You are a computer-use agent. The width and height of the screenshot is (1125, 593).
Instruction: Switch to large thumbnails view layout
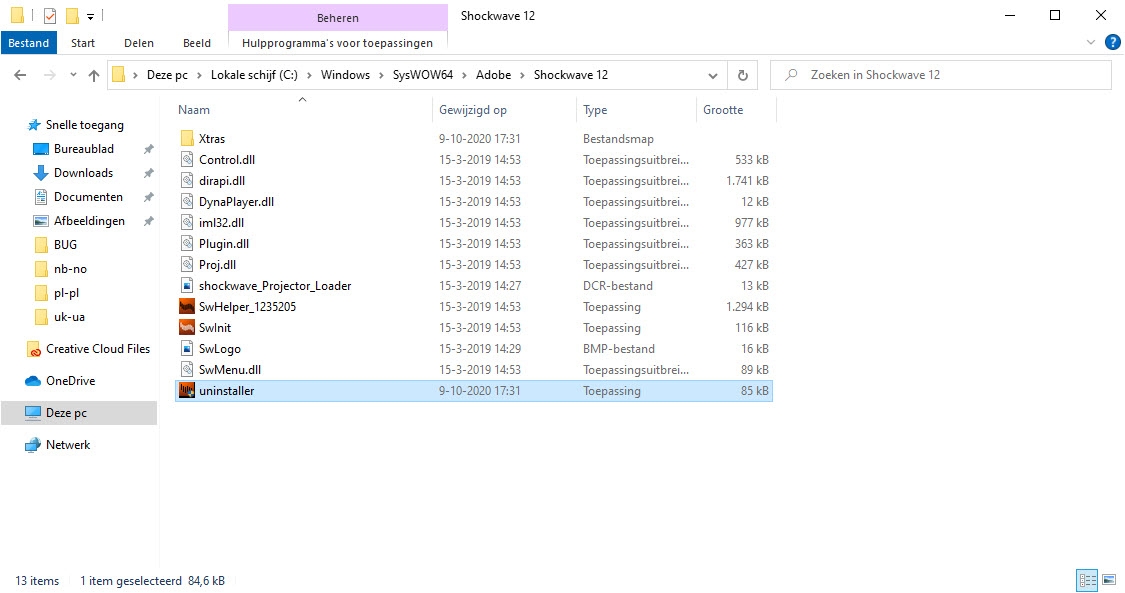point(1108,580)
